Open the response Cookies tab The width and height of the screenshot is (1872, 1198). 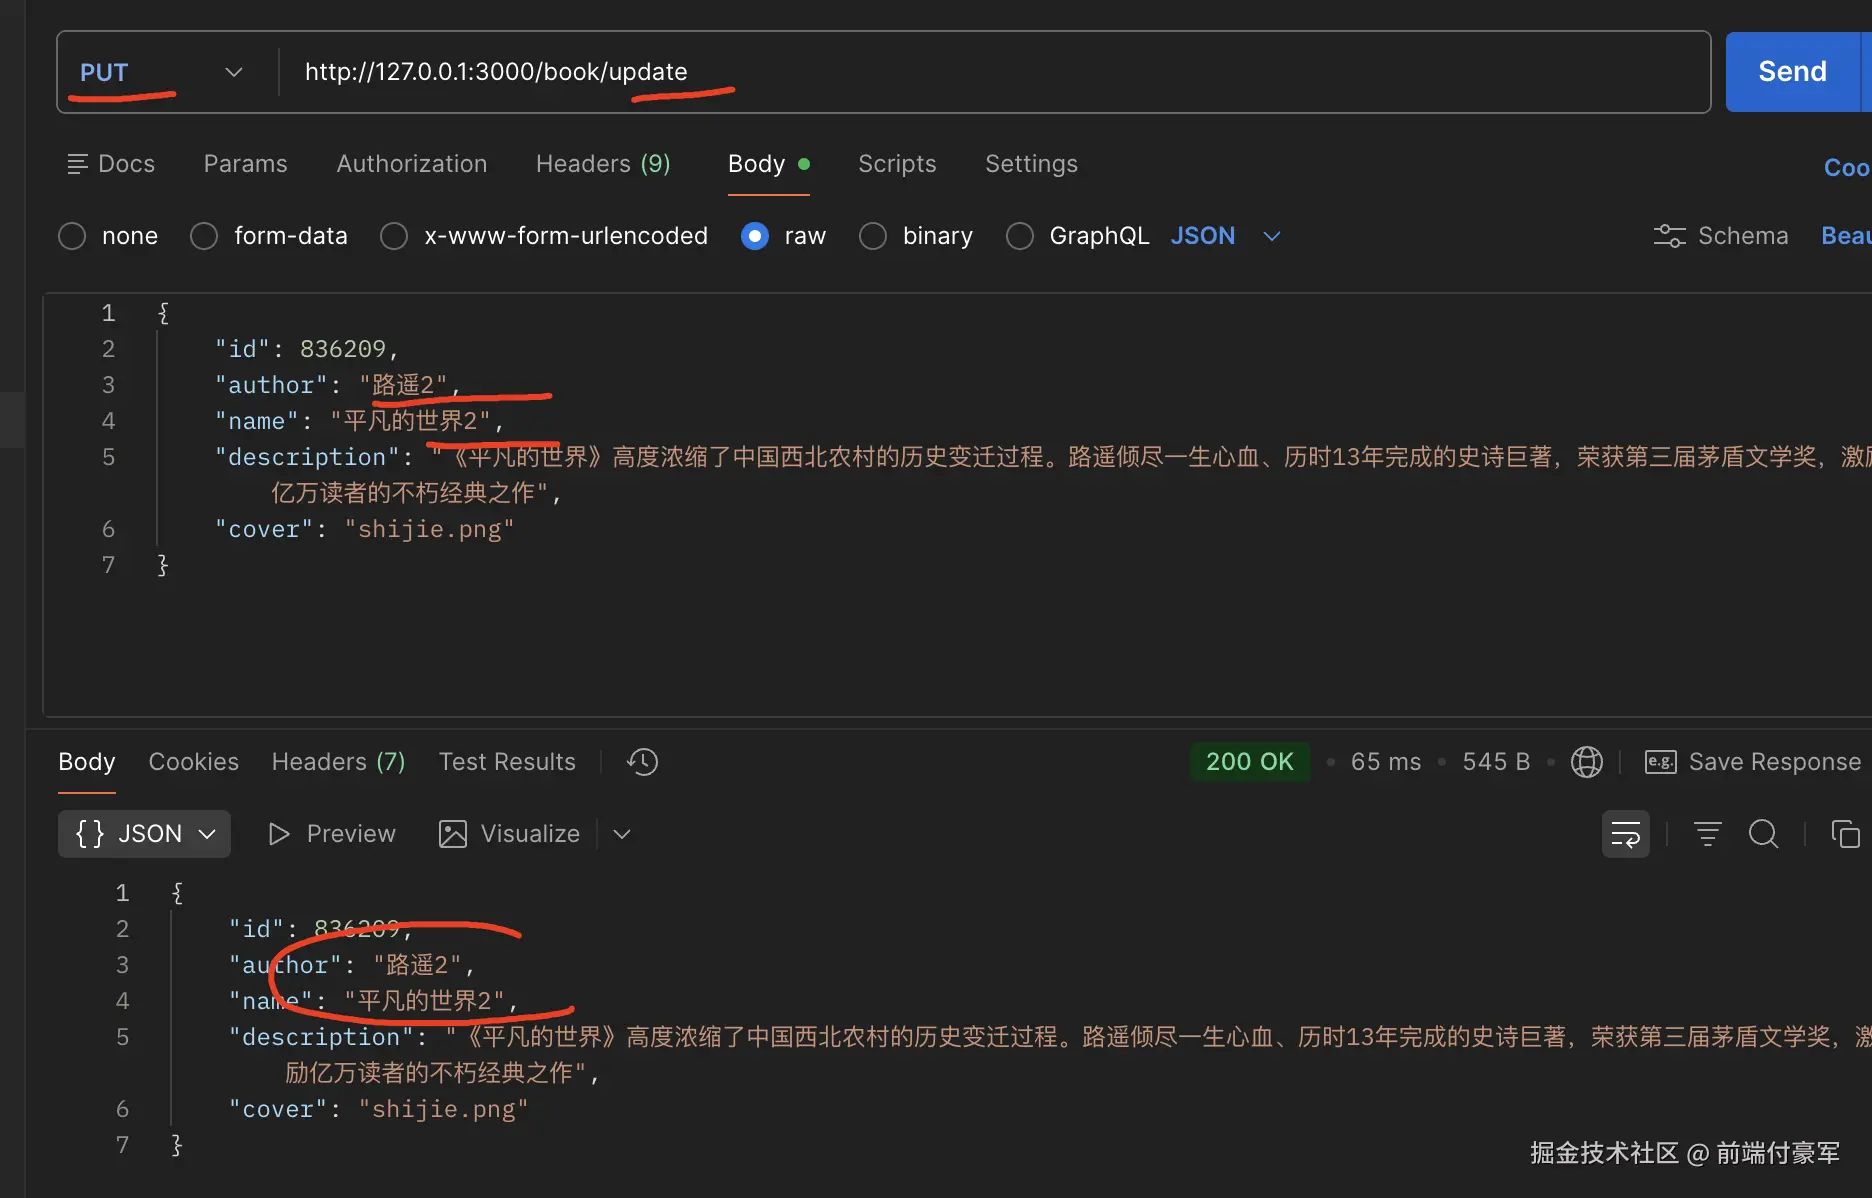pyautogui.click(x=194, y=762)
